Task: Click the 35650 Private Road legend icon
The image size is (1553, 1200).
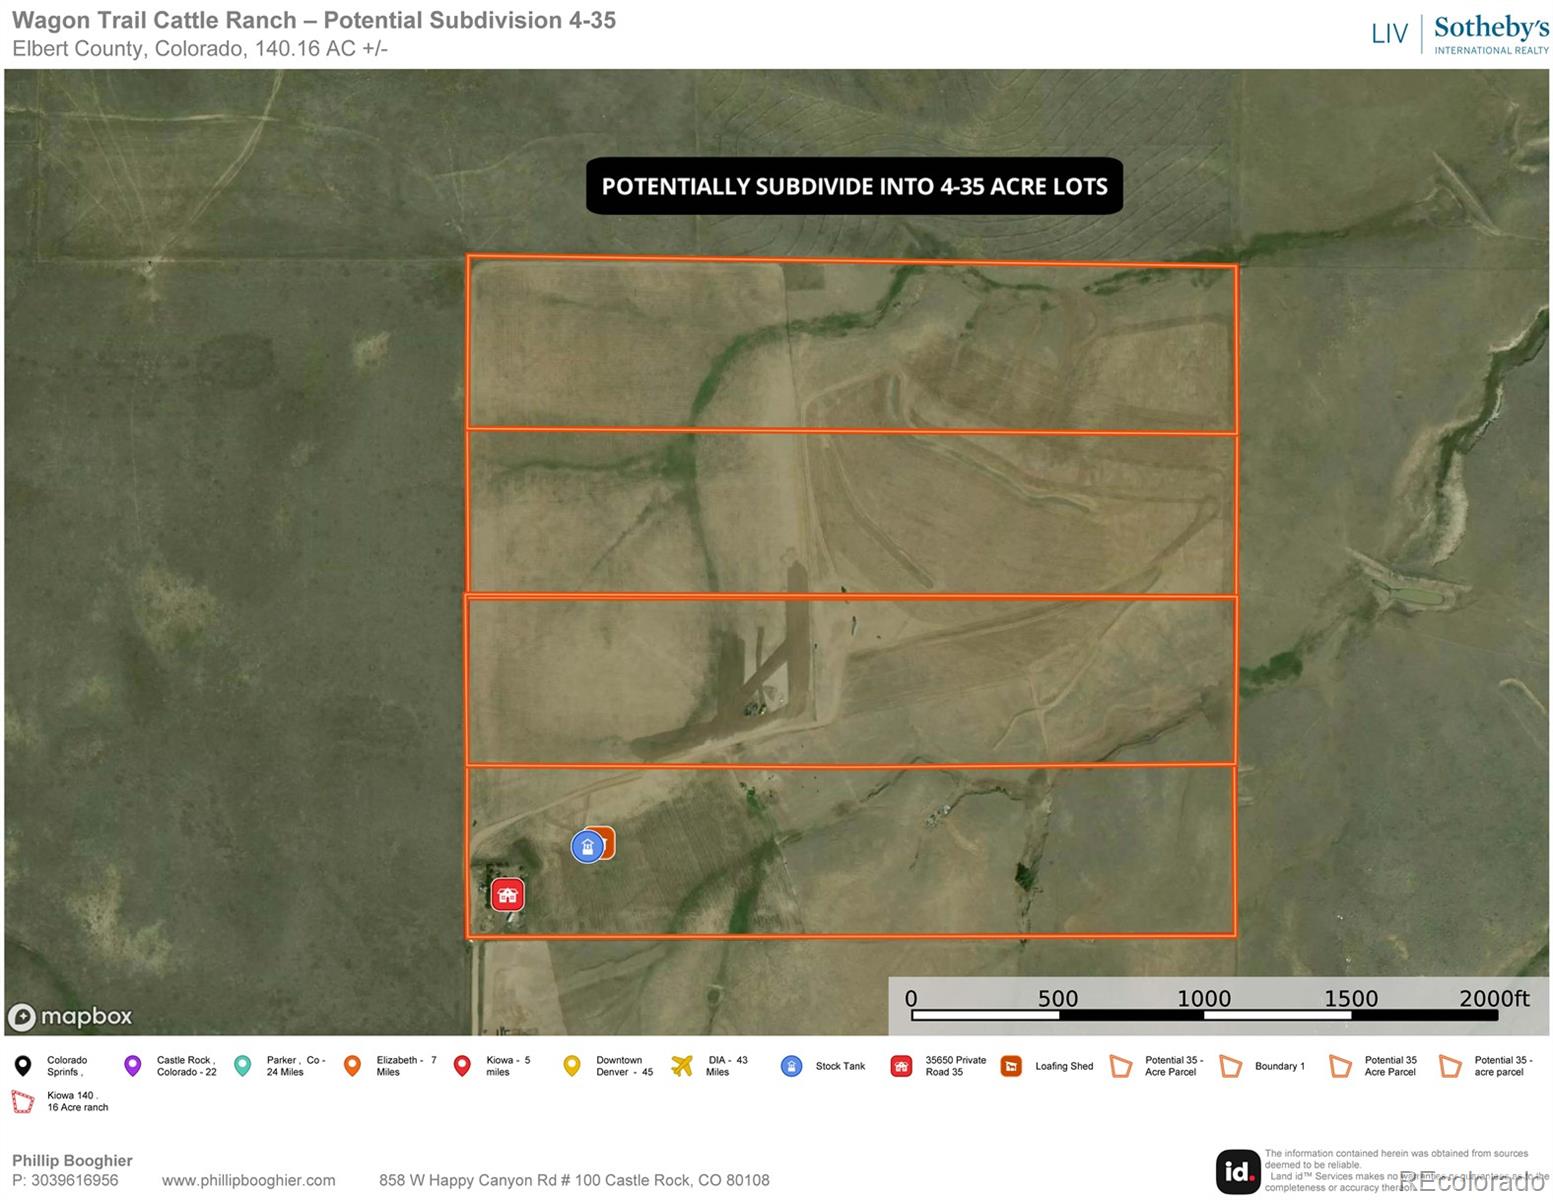Action: [901, 1066]
